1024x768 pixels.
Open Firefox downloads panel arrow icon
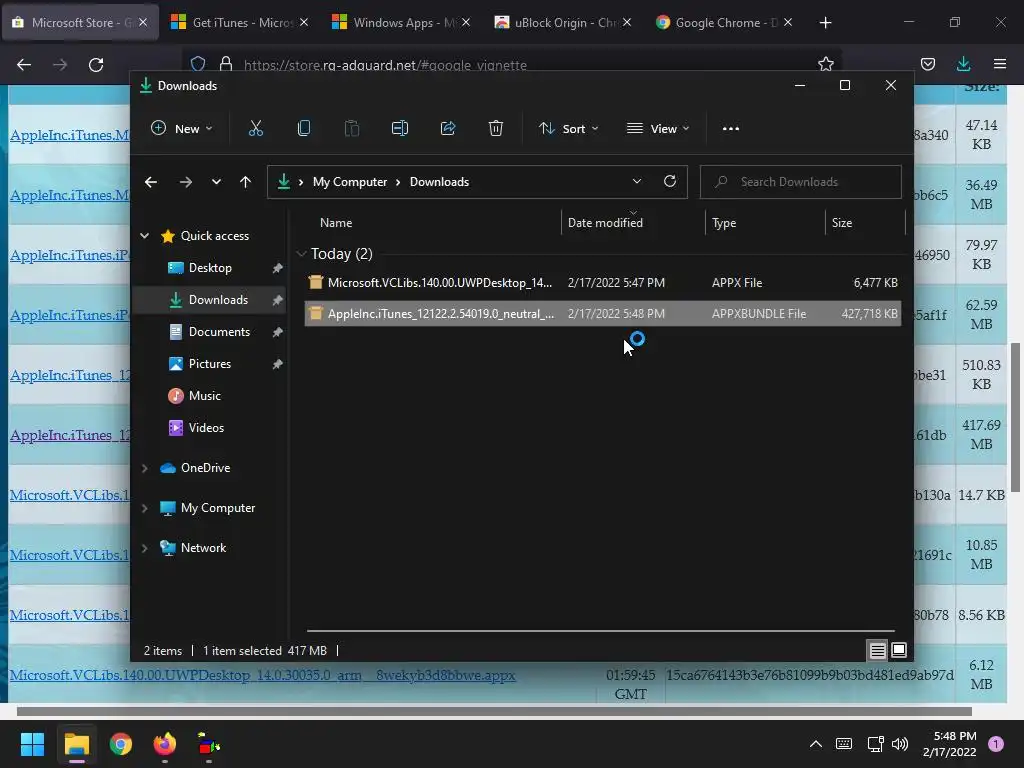point(963,64)
